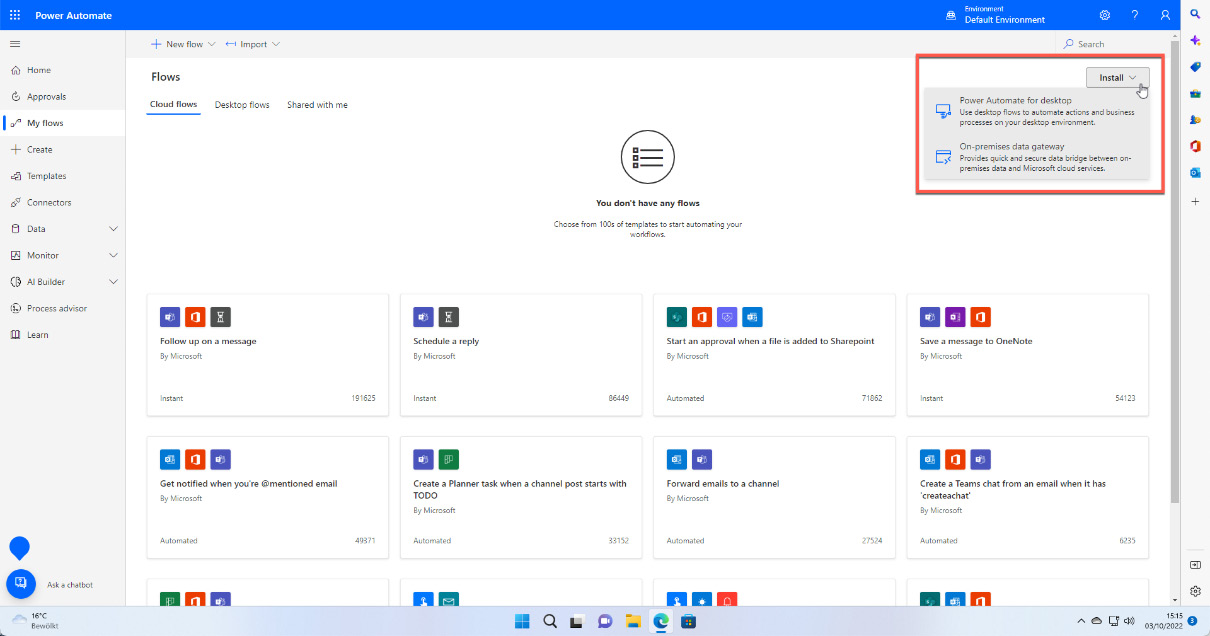1210x636 pixels.
Task: Open Microsoft Store from the taskbar
Action: (688, 621)
